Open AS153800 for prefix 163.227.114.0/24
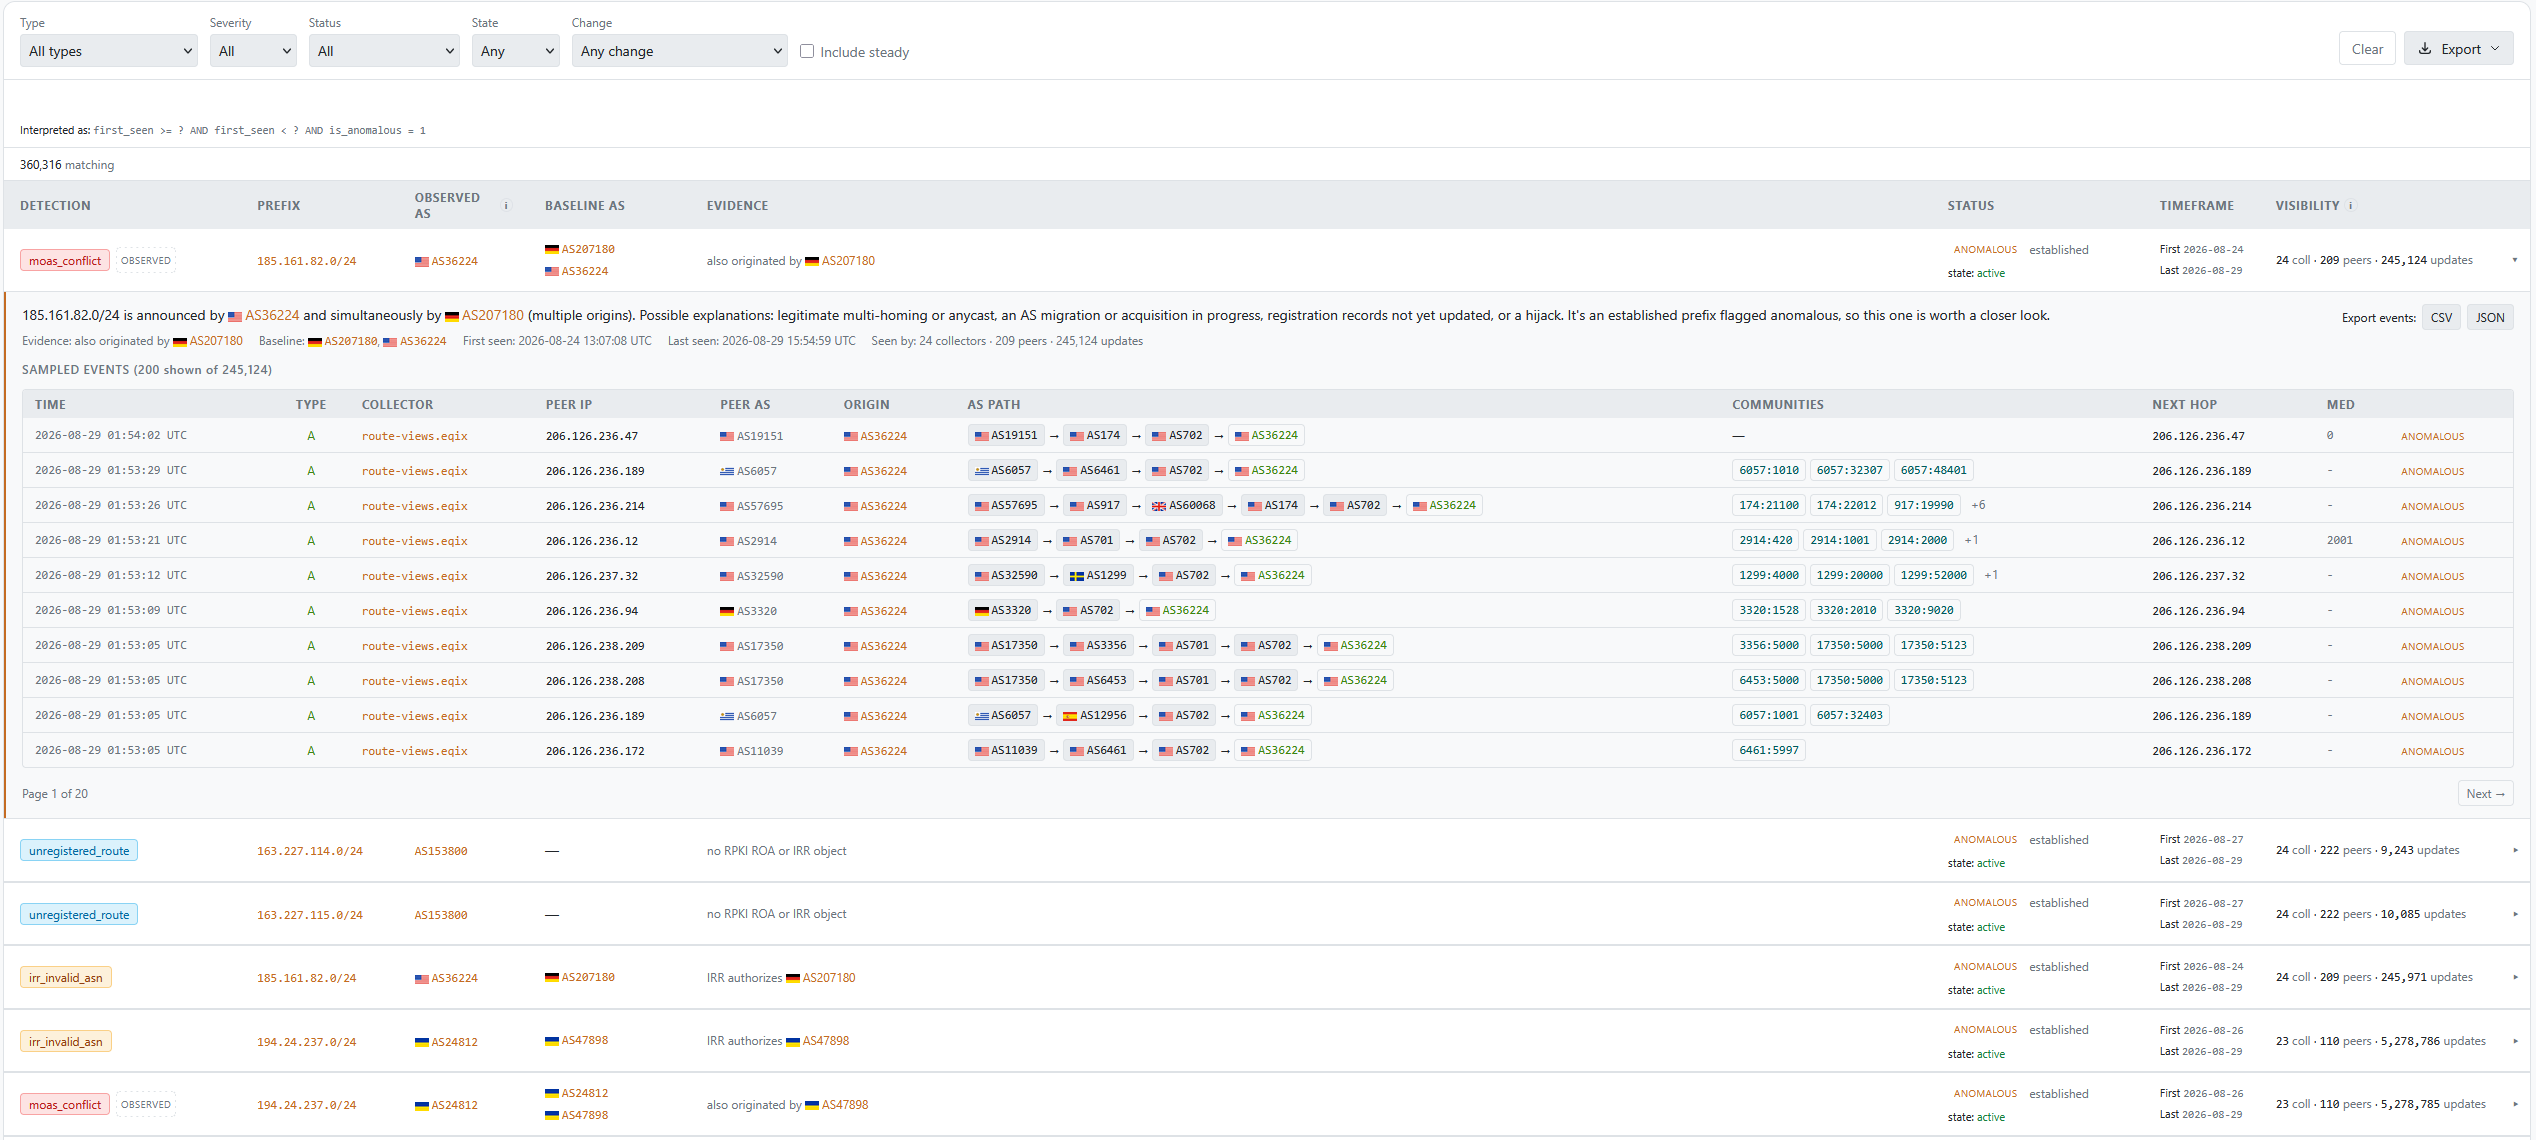2536x1140 pixels. 441,851
